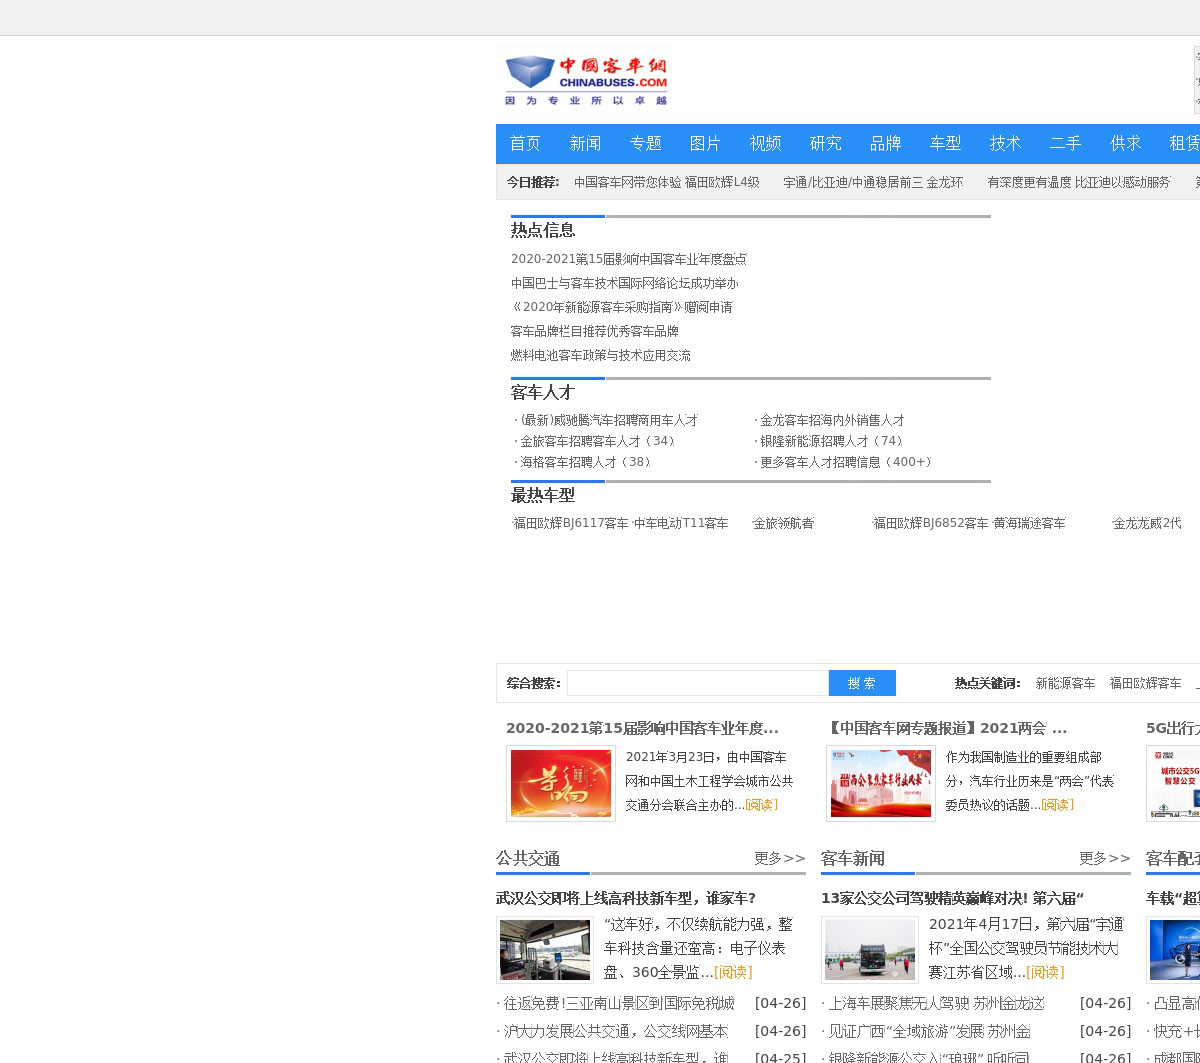Image resolution: width=1200 pixels, height=1063 pixels.
Task: Open the 客车新闻 section heading
Action: pos(853,858)
